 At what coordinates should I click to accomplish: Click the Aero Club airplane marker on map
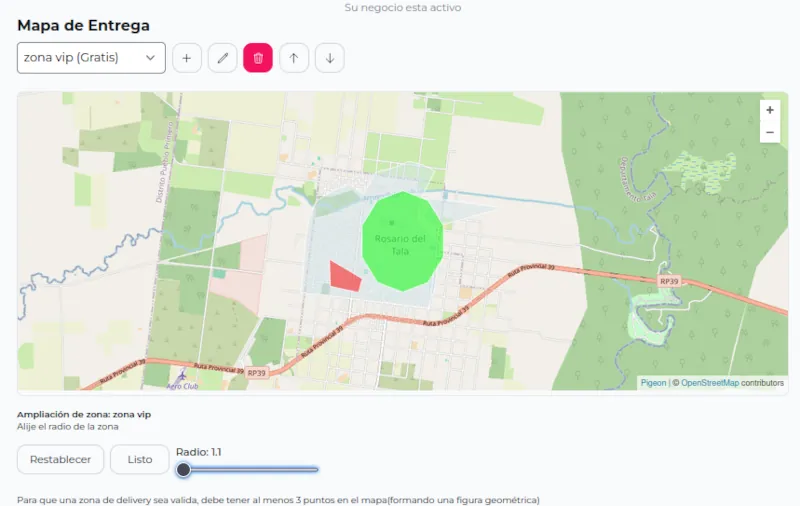click(181, 376)
